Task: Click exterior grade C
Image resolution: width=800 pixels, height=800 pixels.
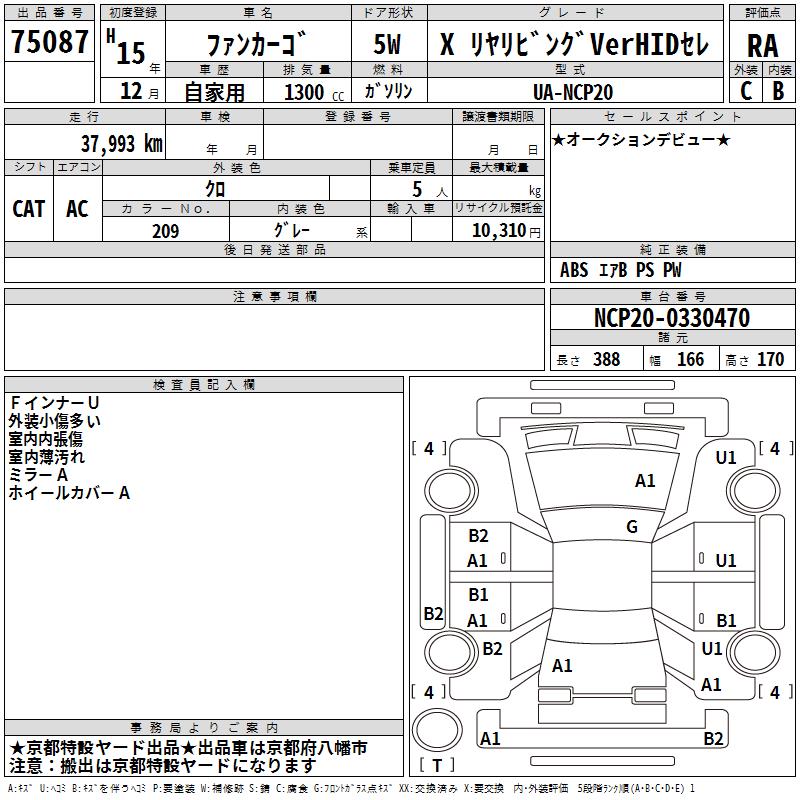Action: pos(745,91)
